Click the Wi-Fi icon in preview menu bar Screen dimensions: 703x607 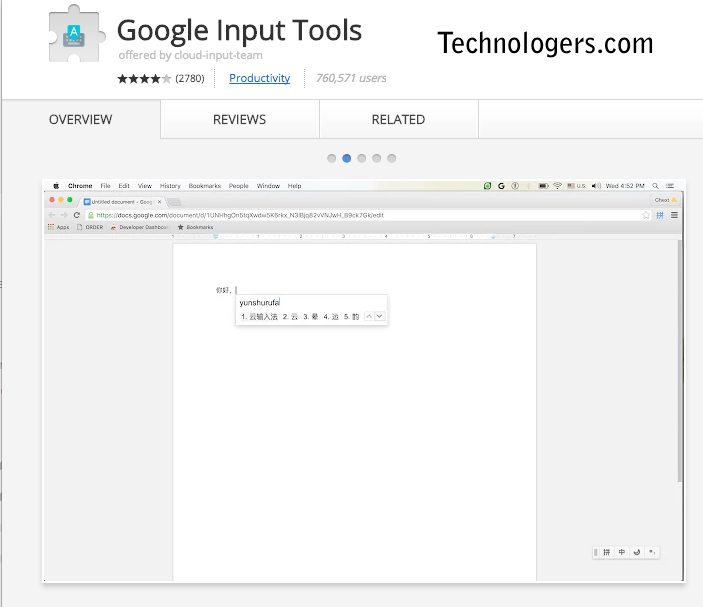point(557,186)
